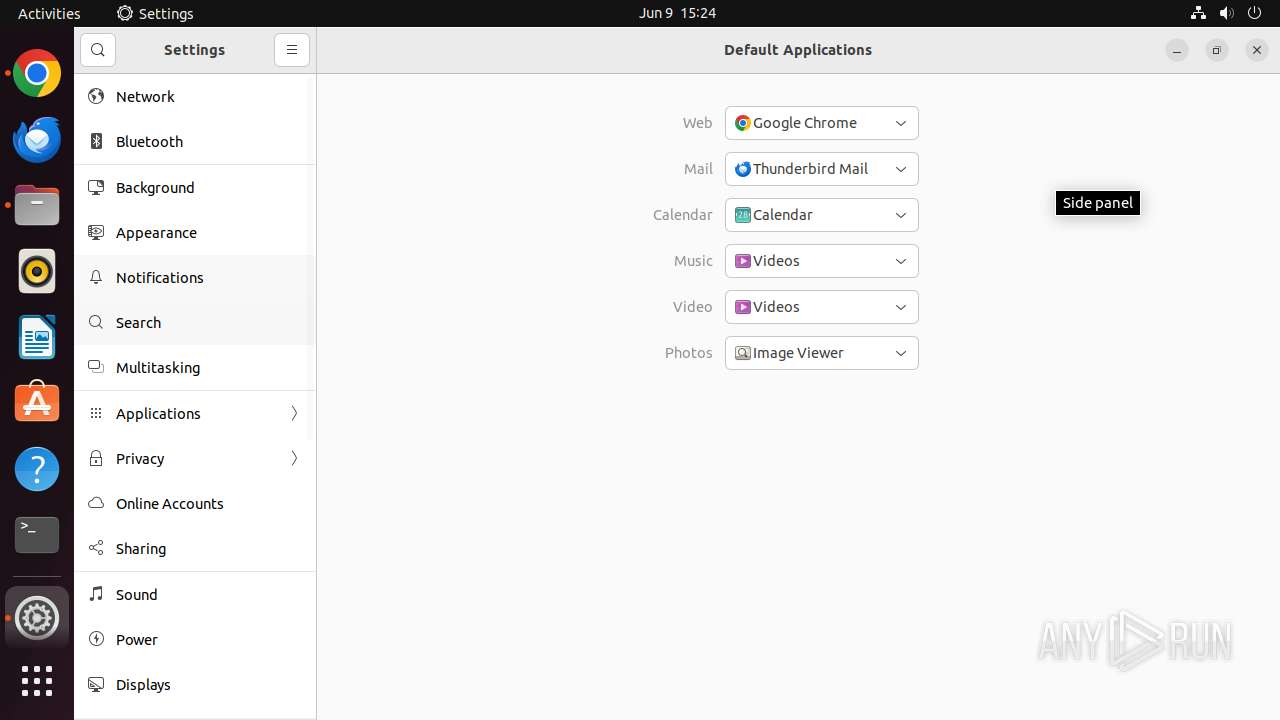Restore the Settings window size
Viewport: 1280px width, 720px height.
point(1217,50)
